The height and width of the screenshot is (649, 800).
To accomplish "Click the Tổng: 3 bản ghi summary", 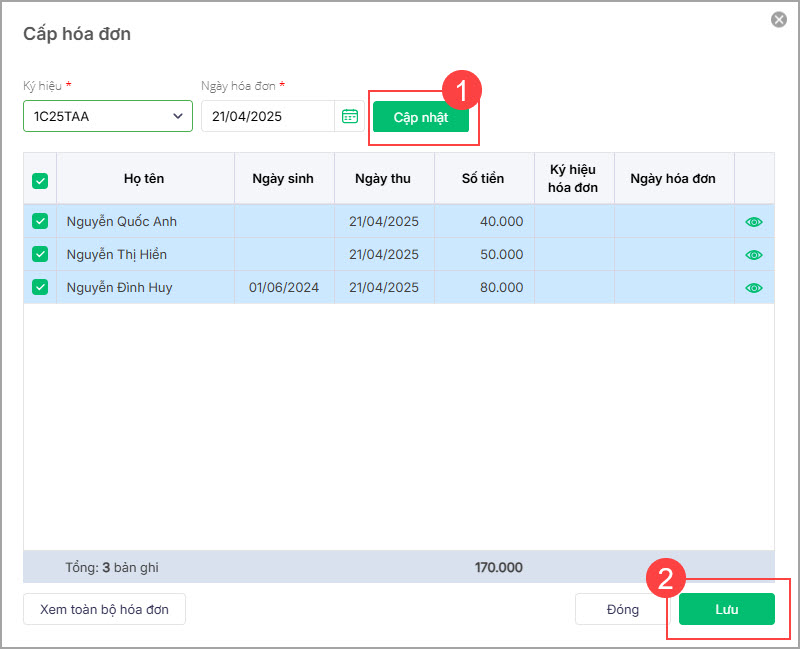I will pos(112,567).
